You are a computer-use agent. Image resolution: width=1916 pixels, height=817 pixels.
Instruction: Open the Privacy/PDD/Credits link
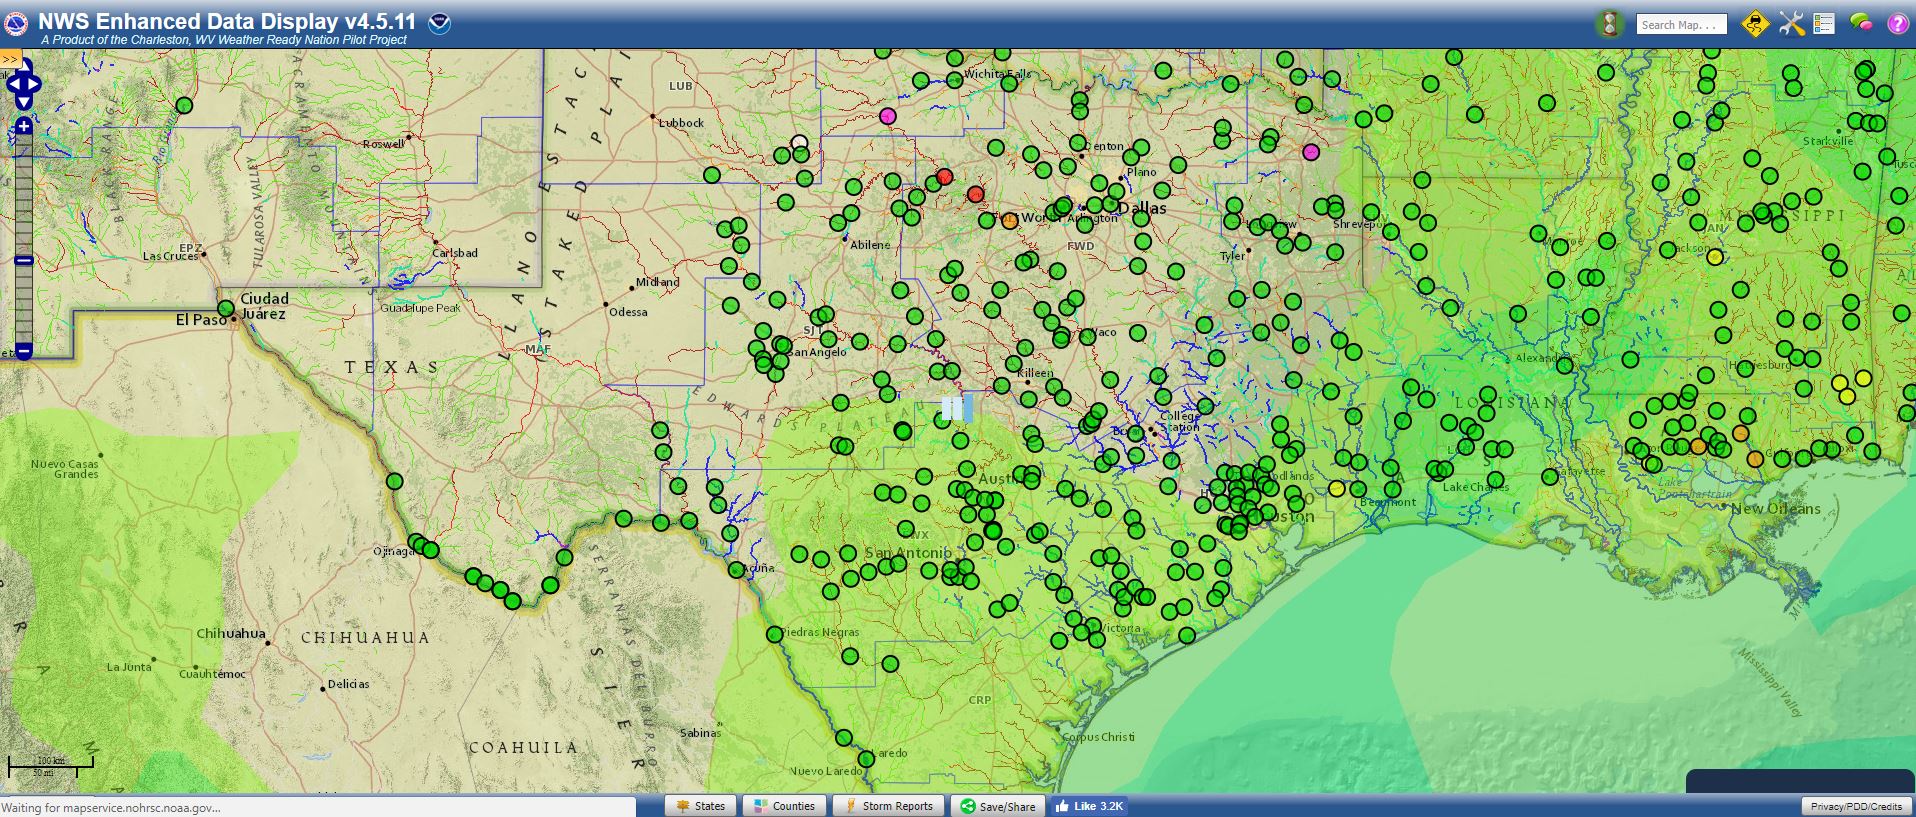point(1856,806)
